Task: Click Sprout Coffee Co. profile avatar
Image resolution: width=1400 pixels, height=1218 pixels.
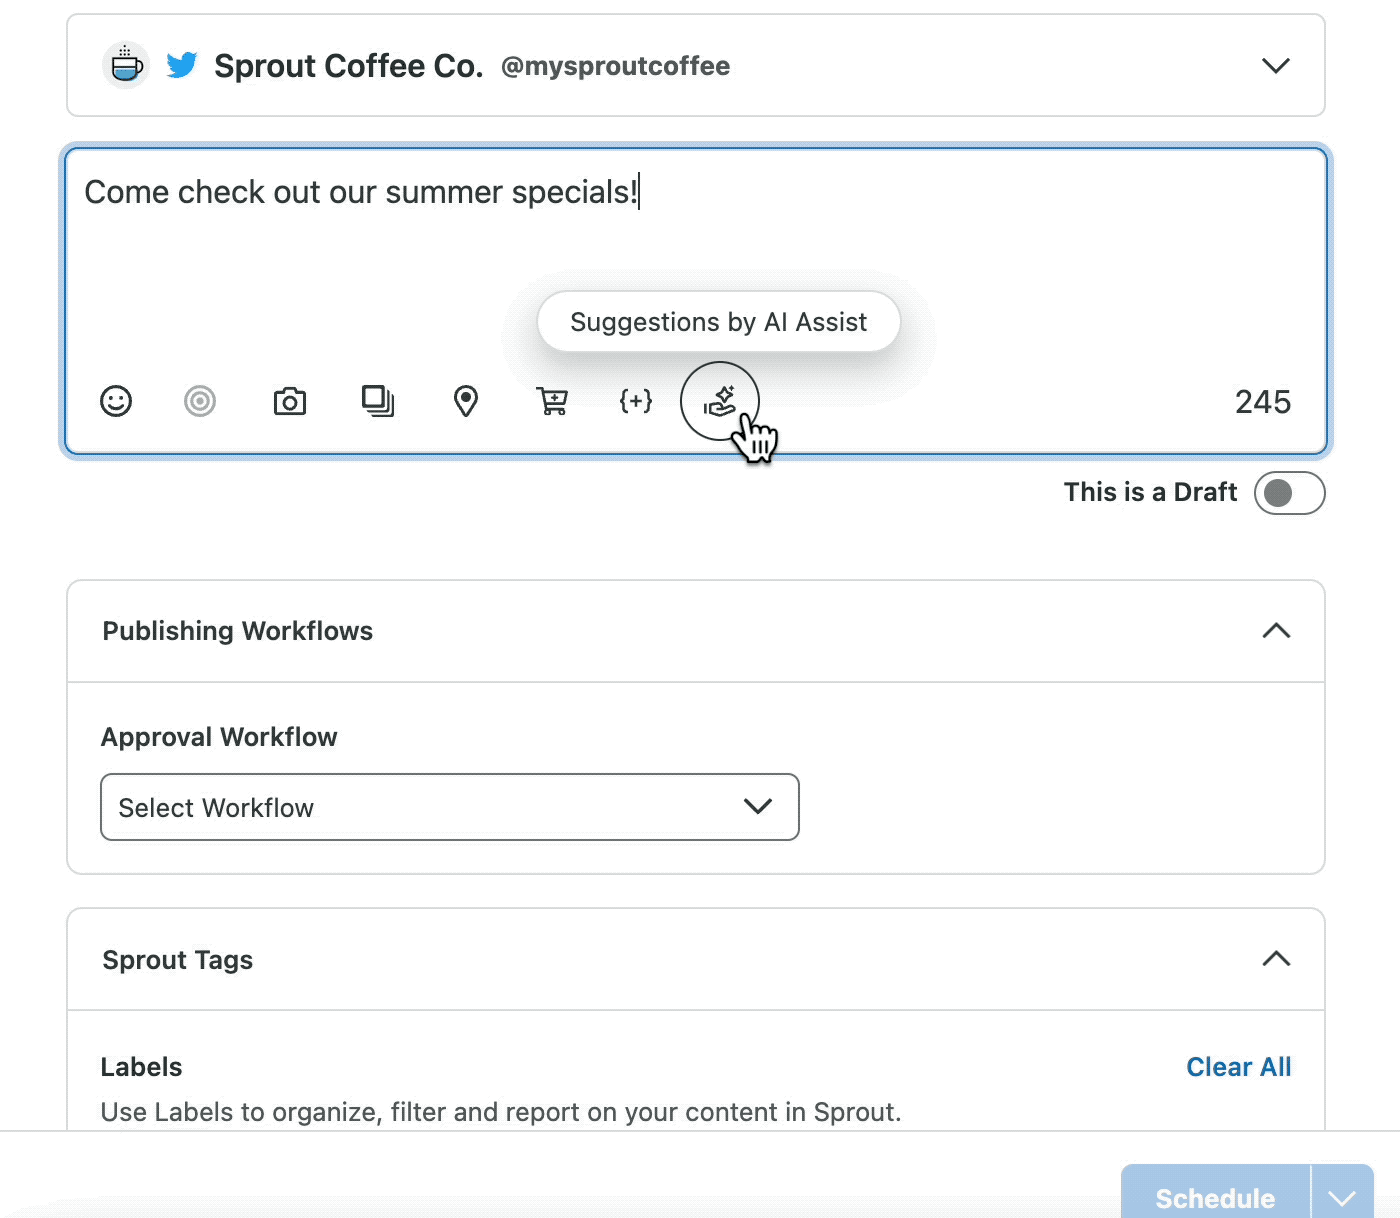Action: 126,65
